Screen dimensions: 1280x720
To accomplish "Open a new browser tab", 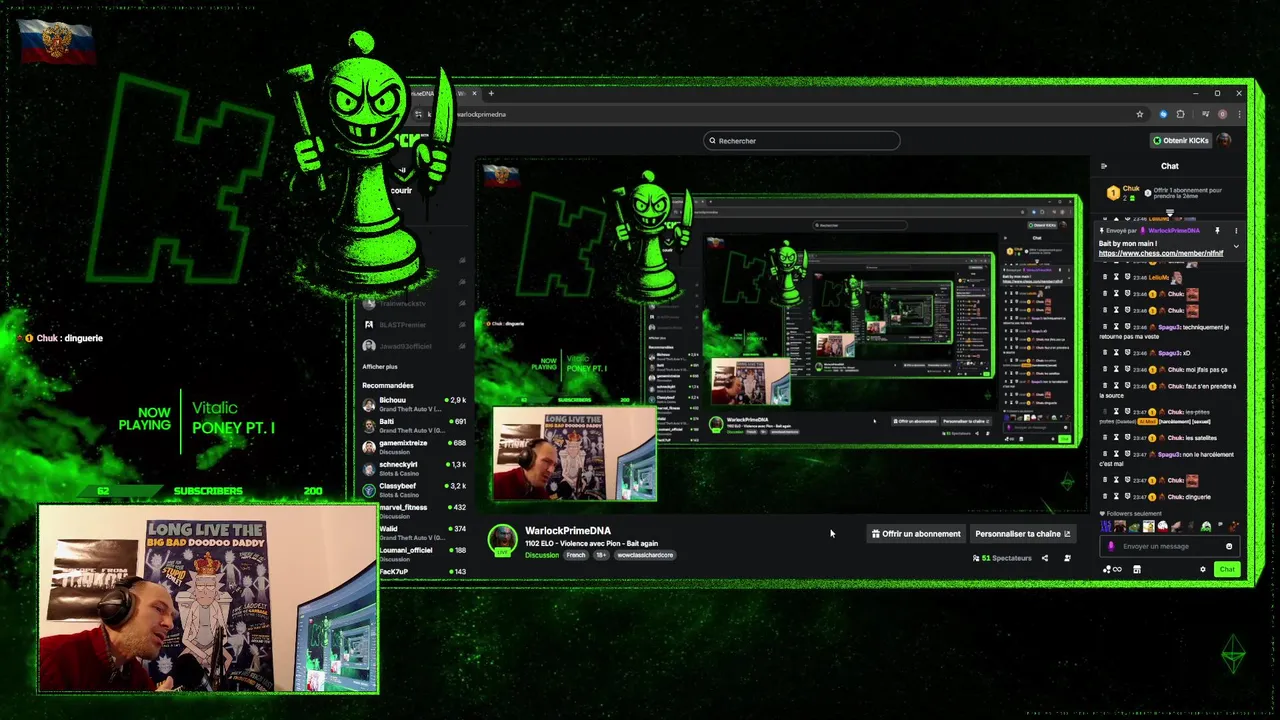I will click(491, 93).
